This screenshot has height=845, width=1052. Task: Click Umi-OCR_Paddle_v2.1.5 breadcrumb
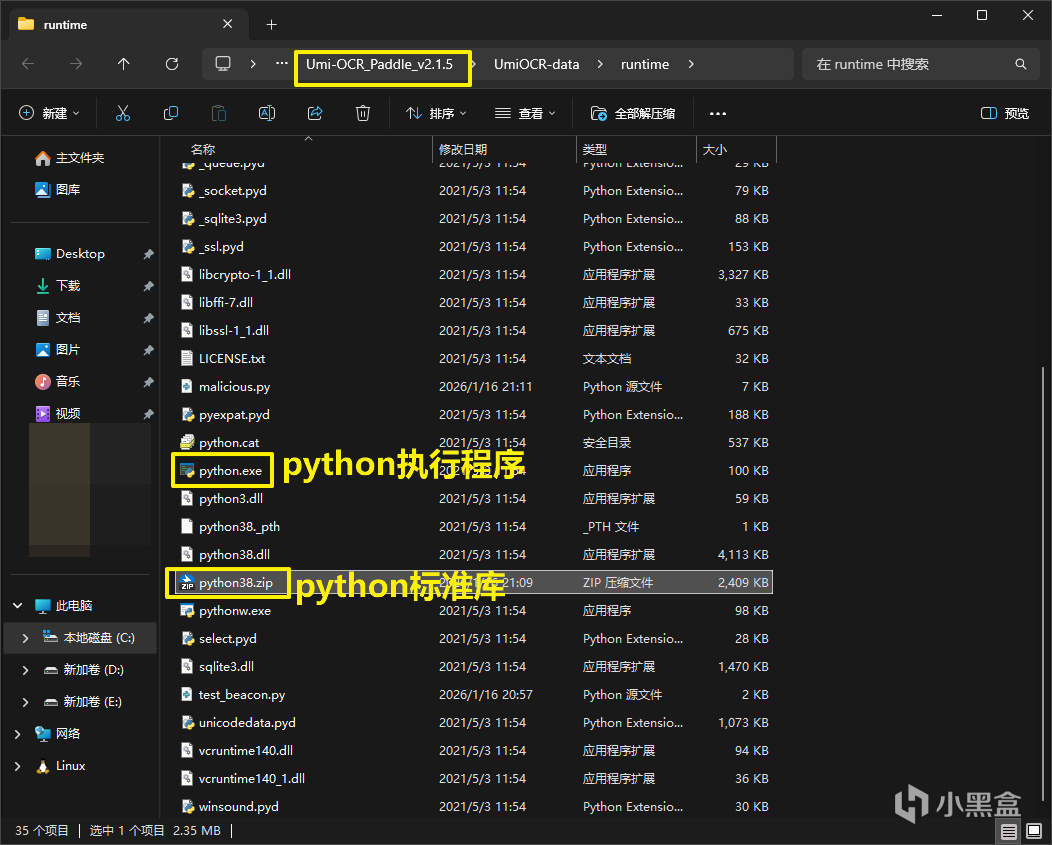tap(380, 64)
